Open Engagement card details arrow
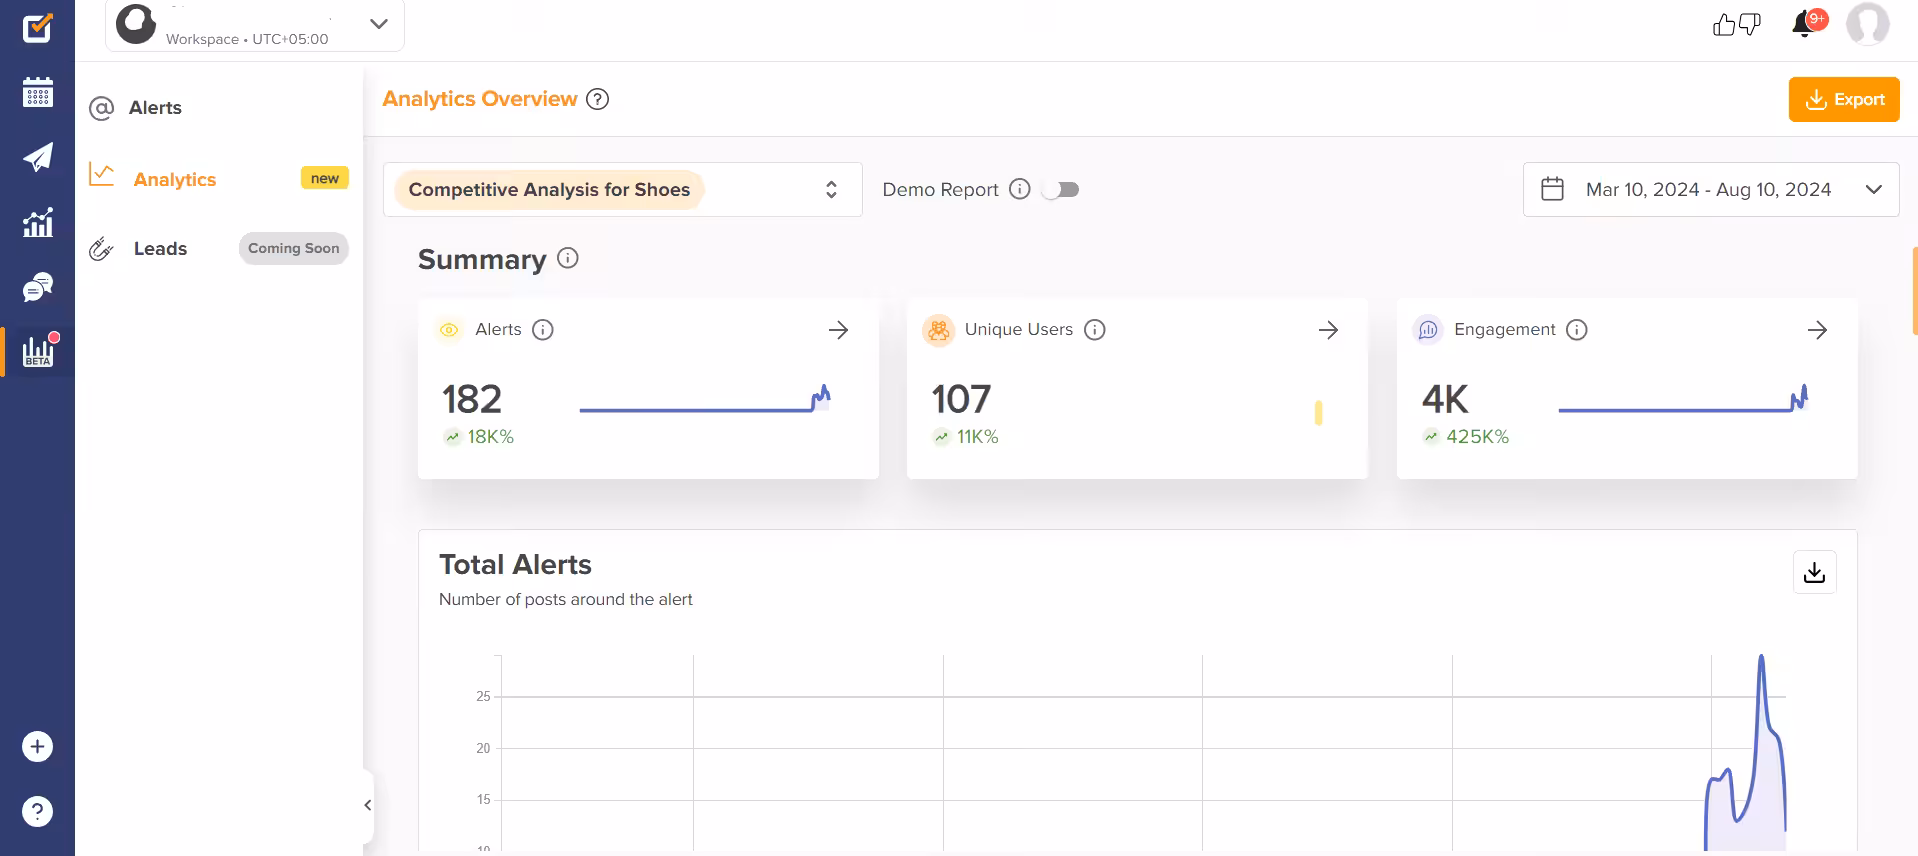The width and height of the screenshot is (1918, 856). 1817,330
